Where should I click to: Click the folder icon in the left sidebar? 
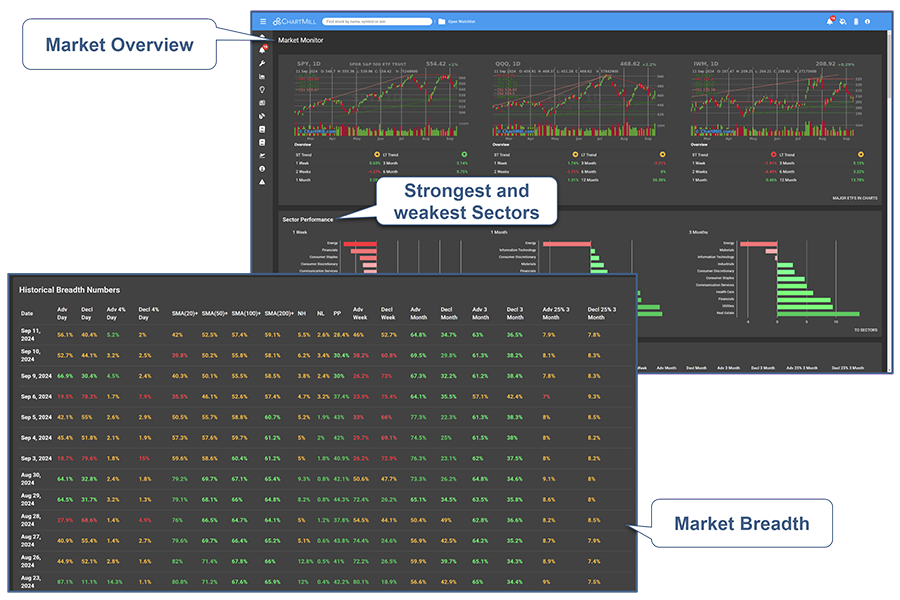tap(262, 75)
